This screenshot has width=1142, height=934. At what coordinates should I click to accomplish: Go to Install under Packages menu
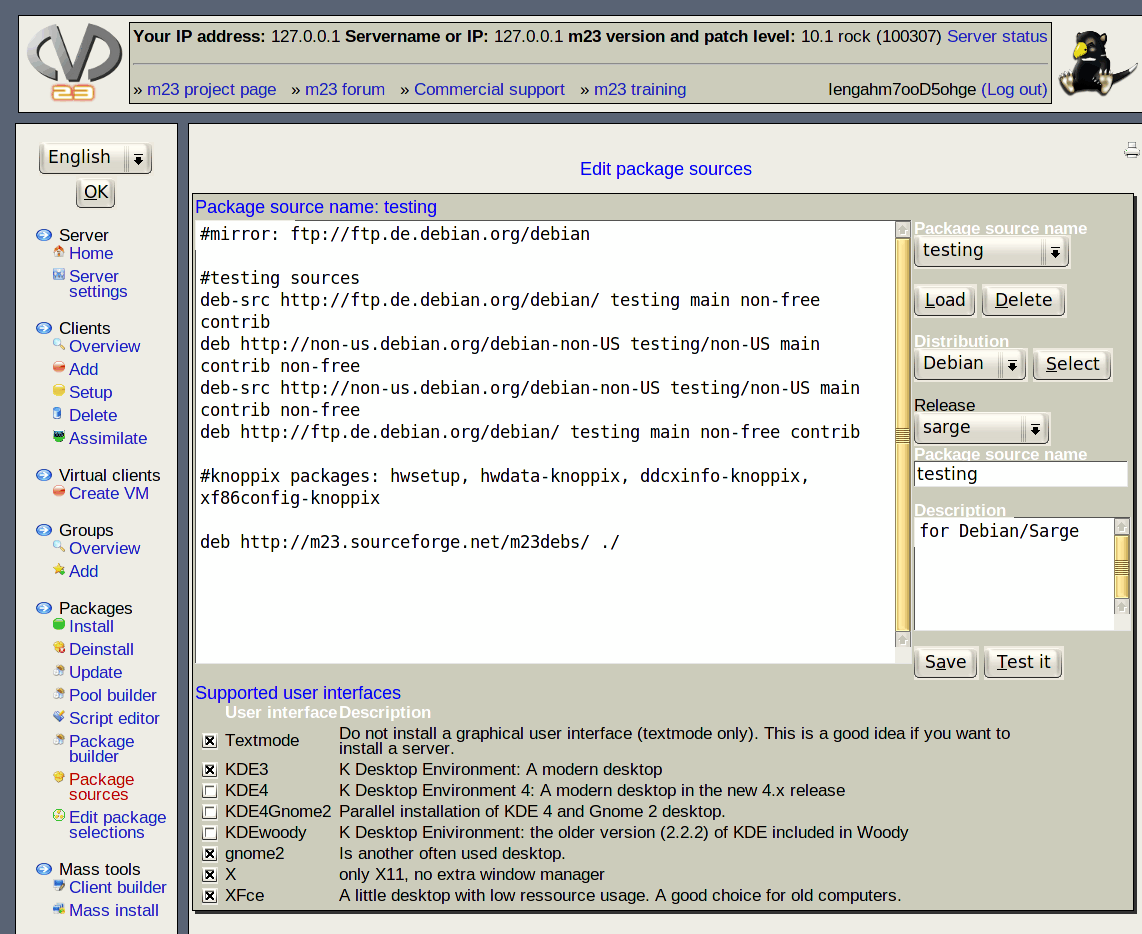[91, 626]
